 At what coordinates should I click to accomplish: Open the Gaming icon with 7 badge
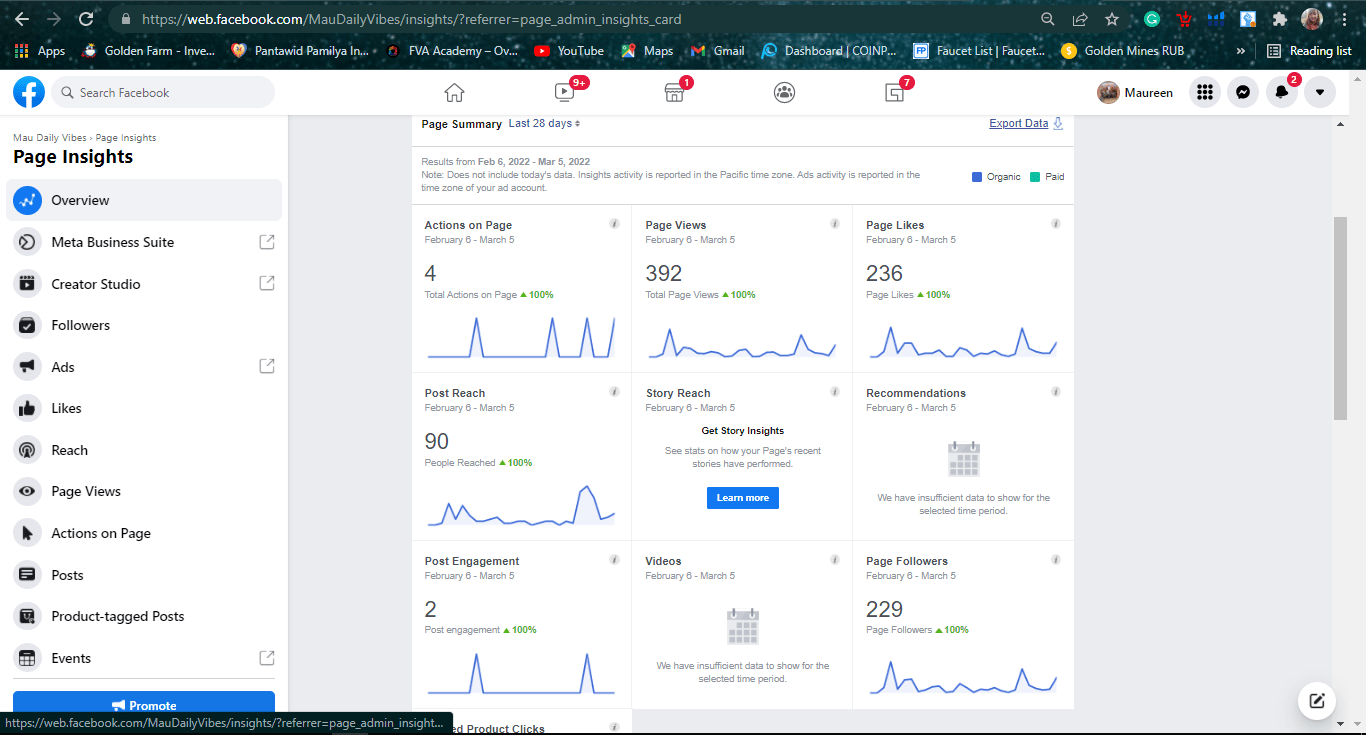[894, 92]
